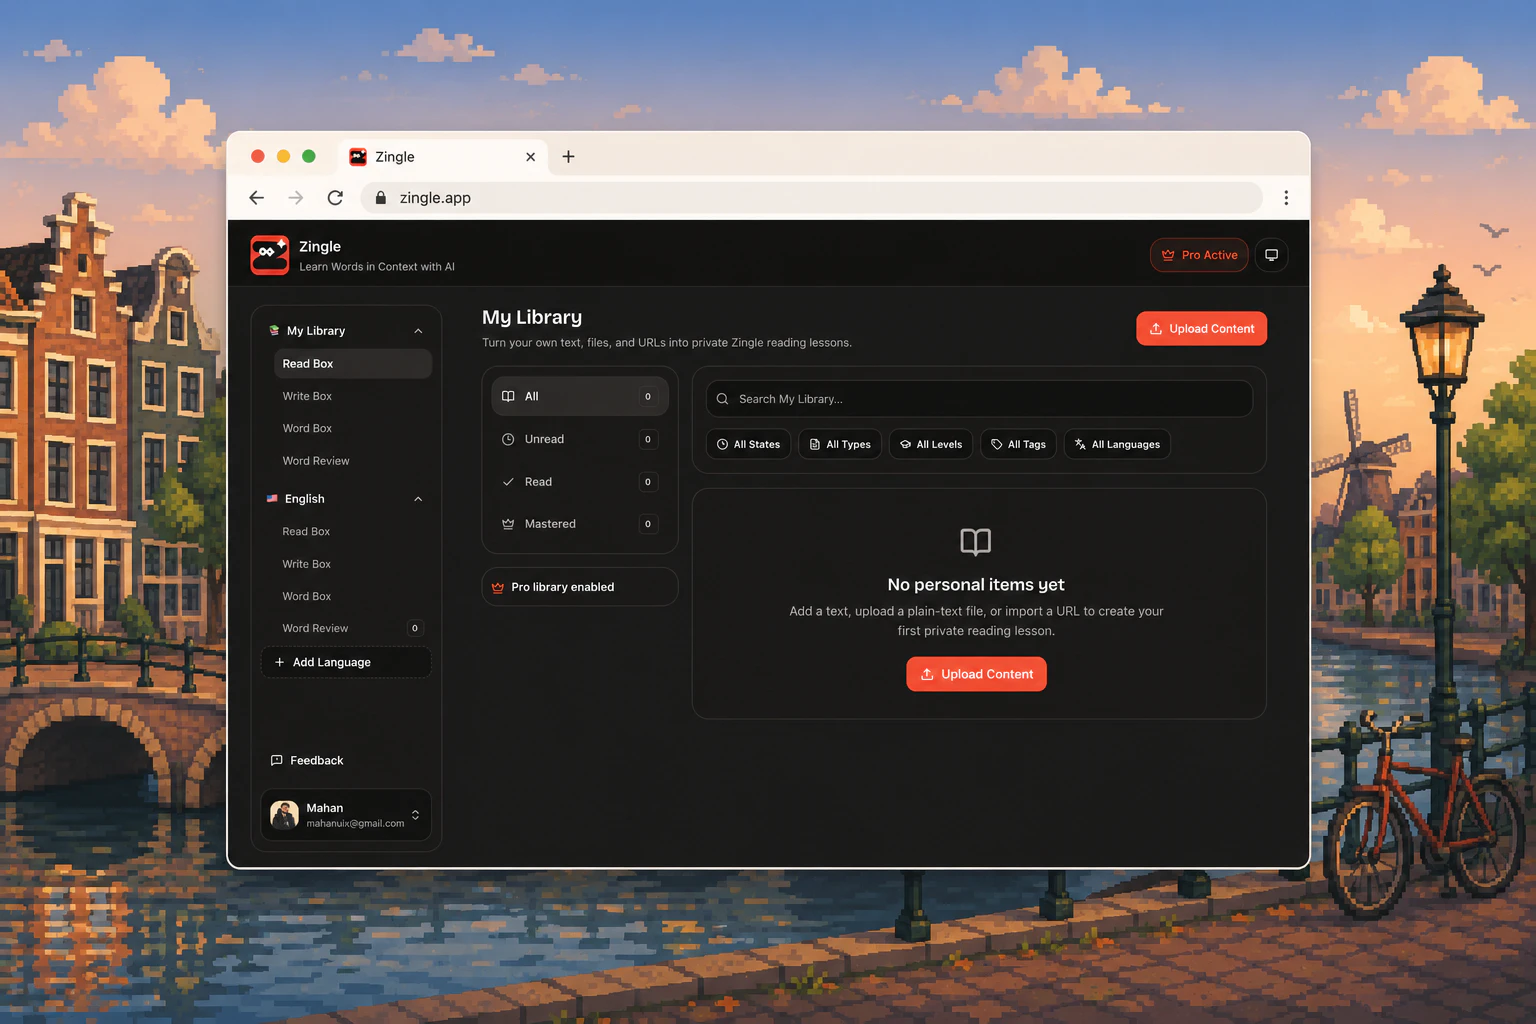Click the US flag icon beside English
Screen dimensions: 1536x1024
pos(272,499)
